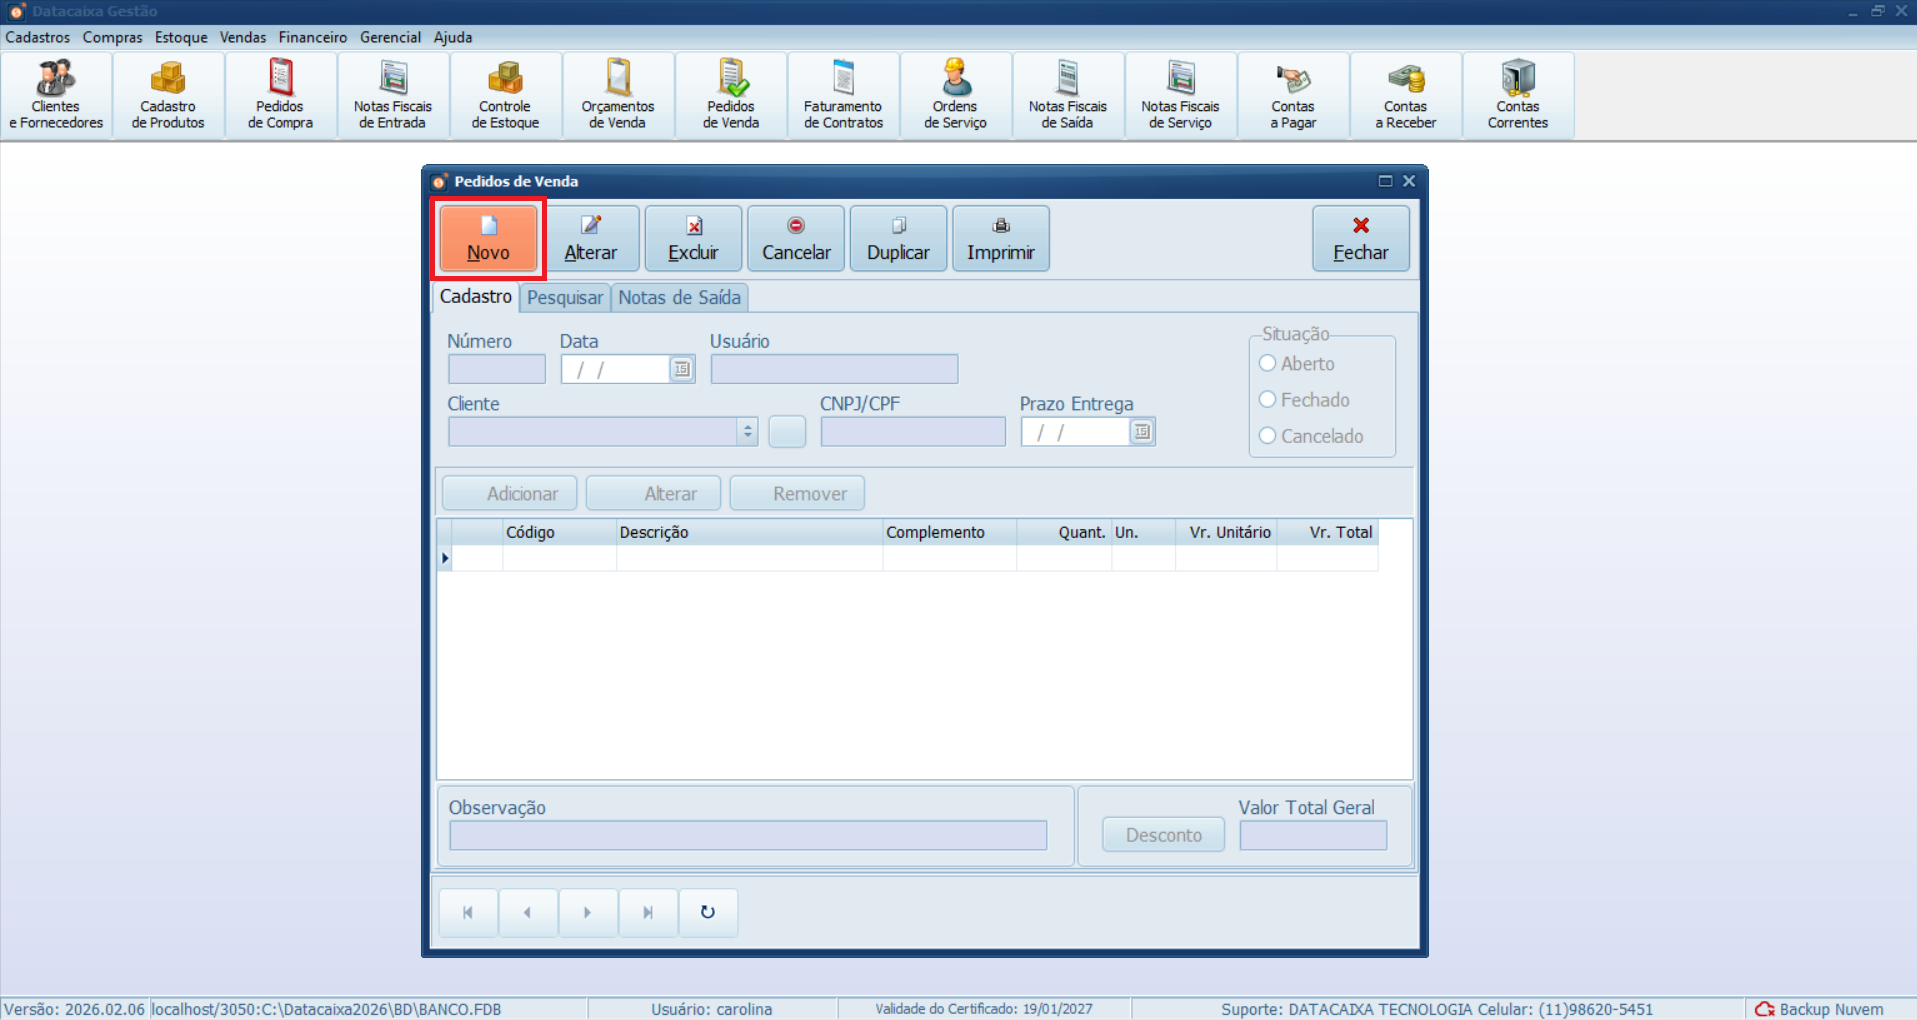The width and height of the screenshot is (1917, 1020).
Task: Open Controle de Estoque module
Action: (x=505, y=96)
